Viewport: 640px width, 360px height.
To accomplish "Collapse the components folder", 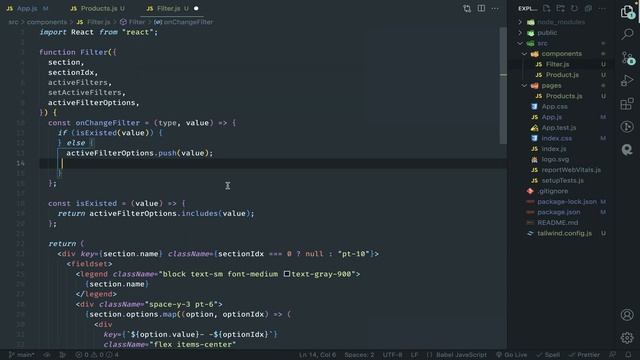I will pyautogui.click(x=524, y=54).
